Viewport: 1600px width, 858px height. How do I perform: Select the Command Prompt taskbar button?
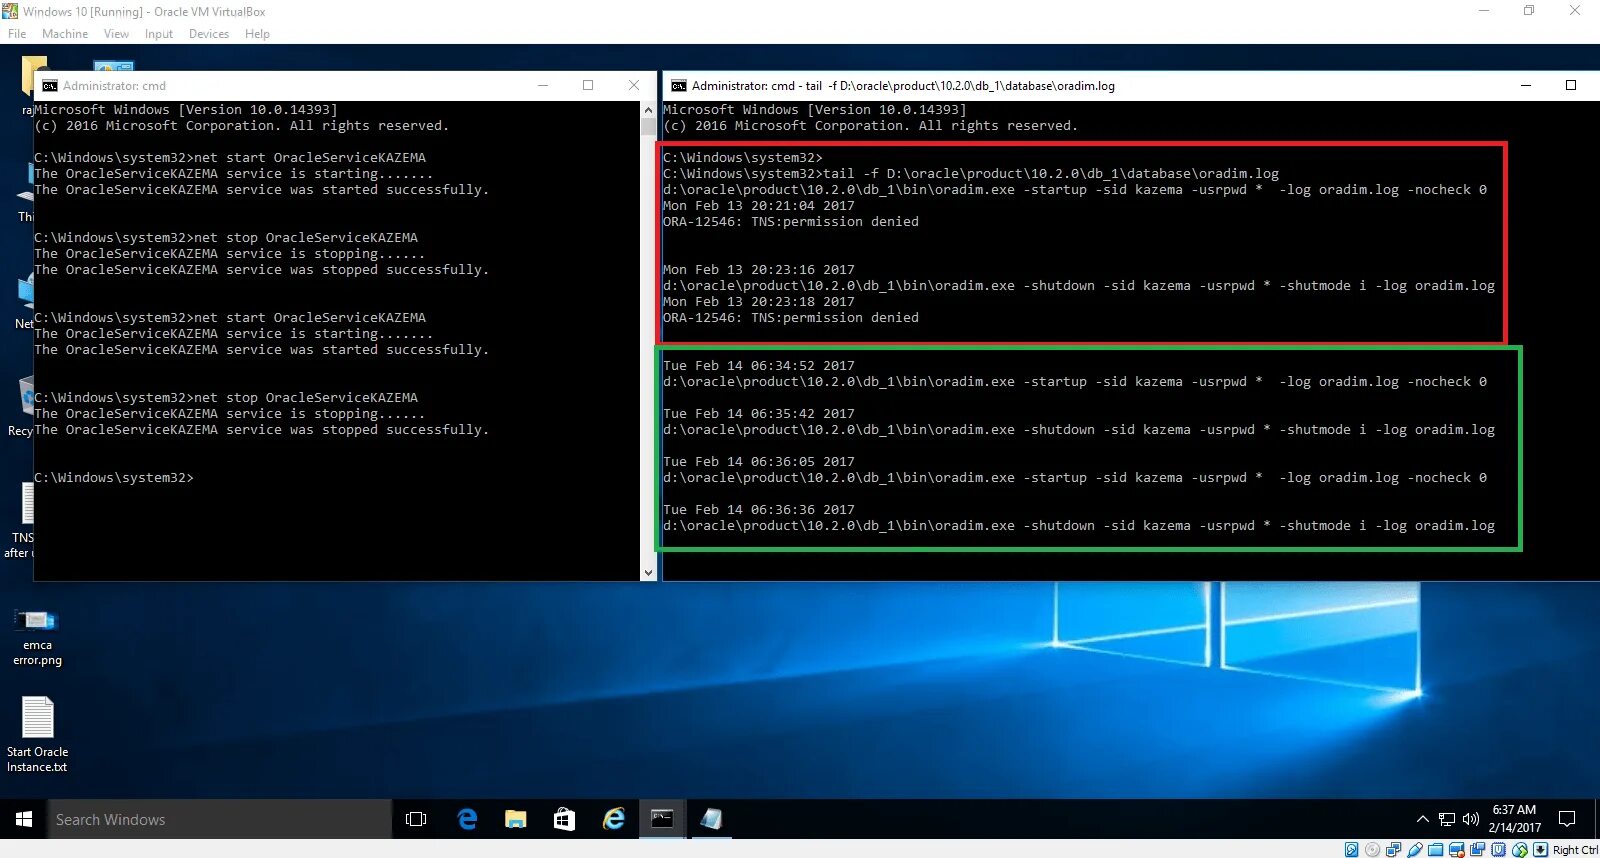click(662, 819)
